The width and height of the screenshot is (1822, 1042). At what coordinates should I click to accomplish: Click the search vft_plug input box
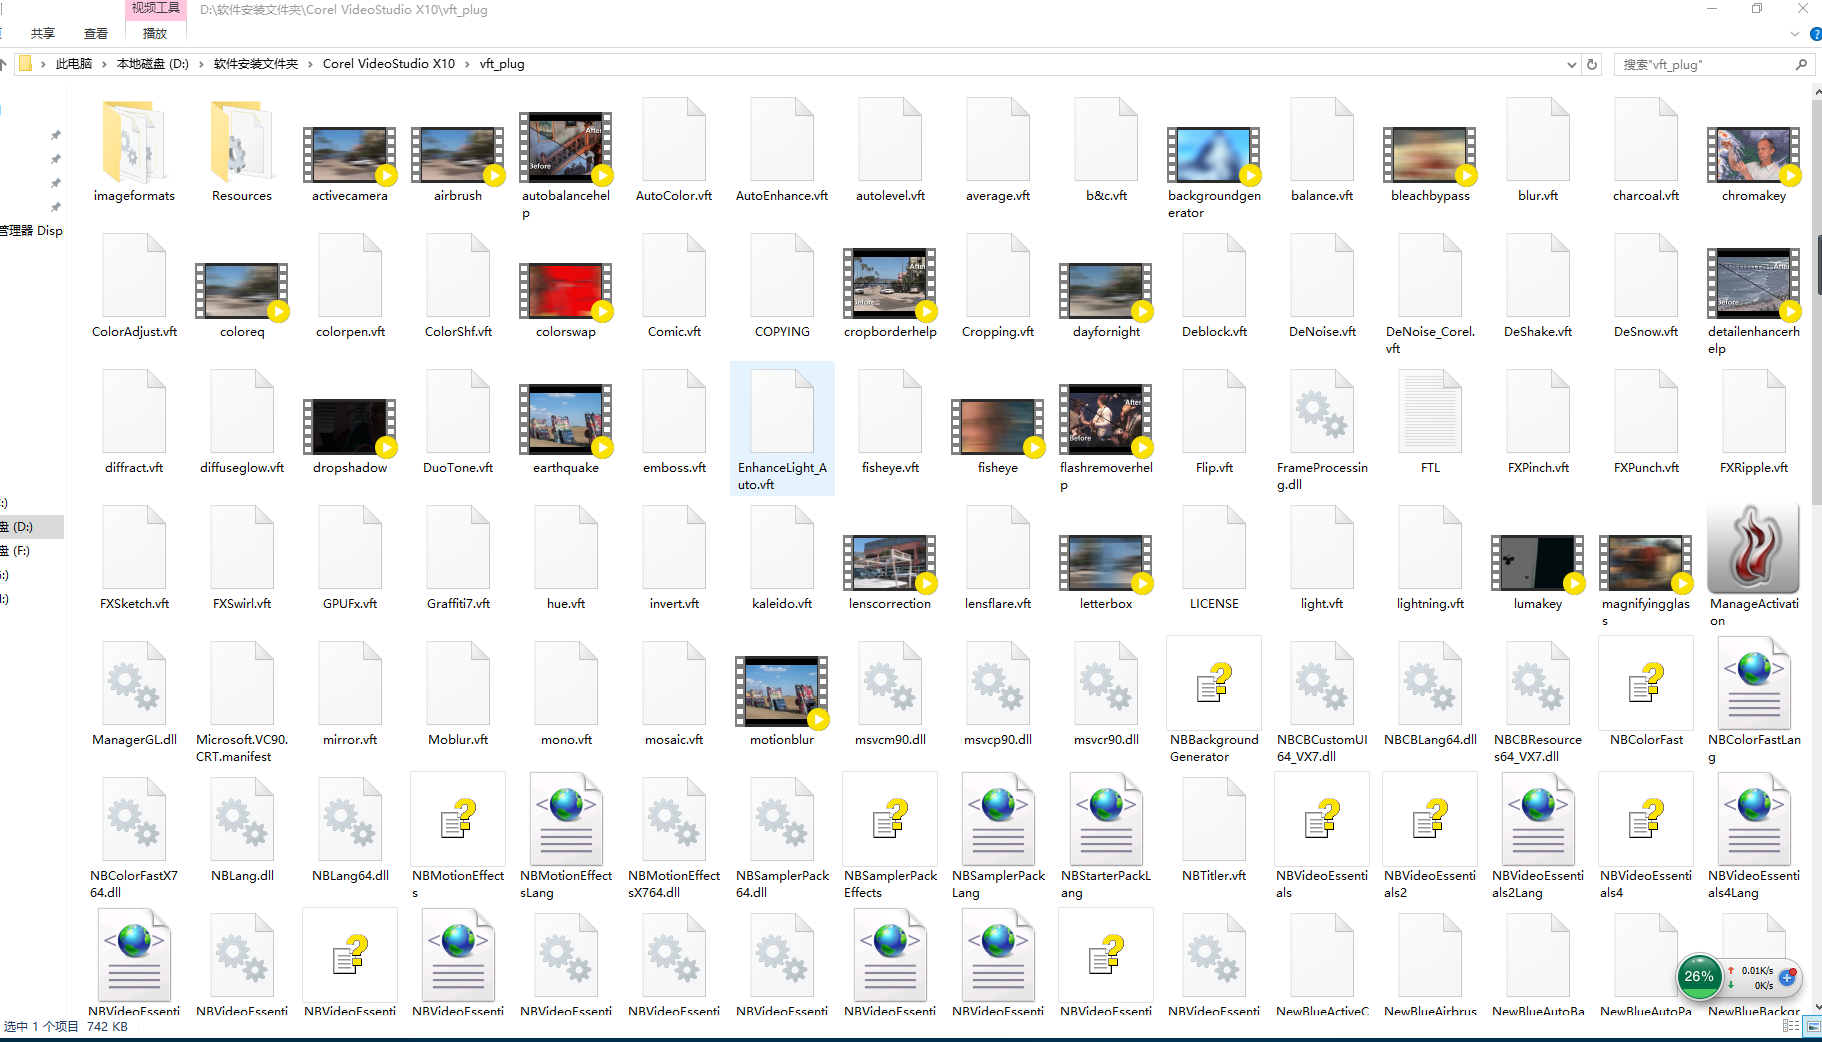1706,65
